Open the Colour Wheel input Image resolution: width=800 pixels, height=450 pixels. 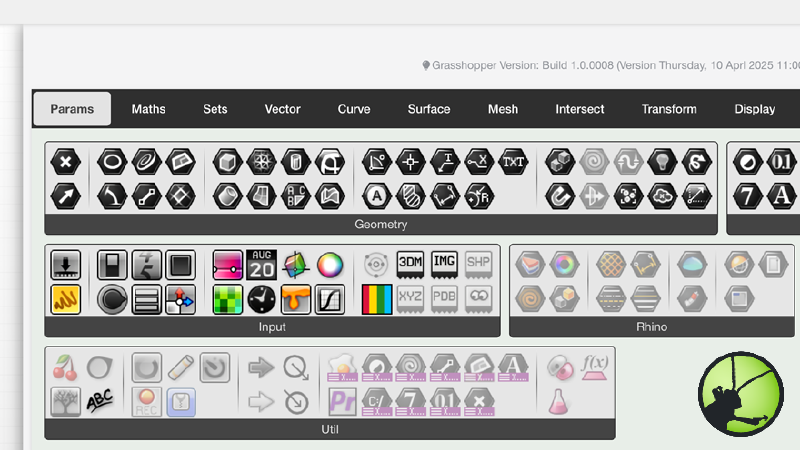330,265
